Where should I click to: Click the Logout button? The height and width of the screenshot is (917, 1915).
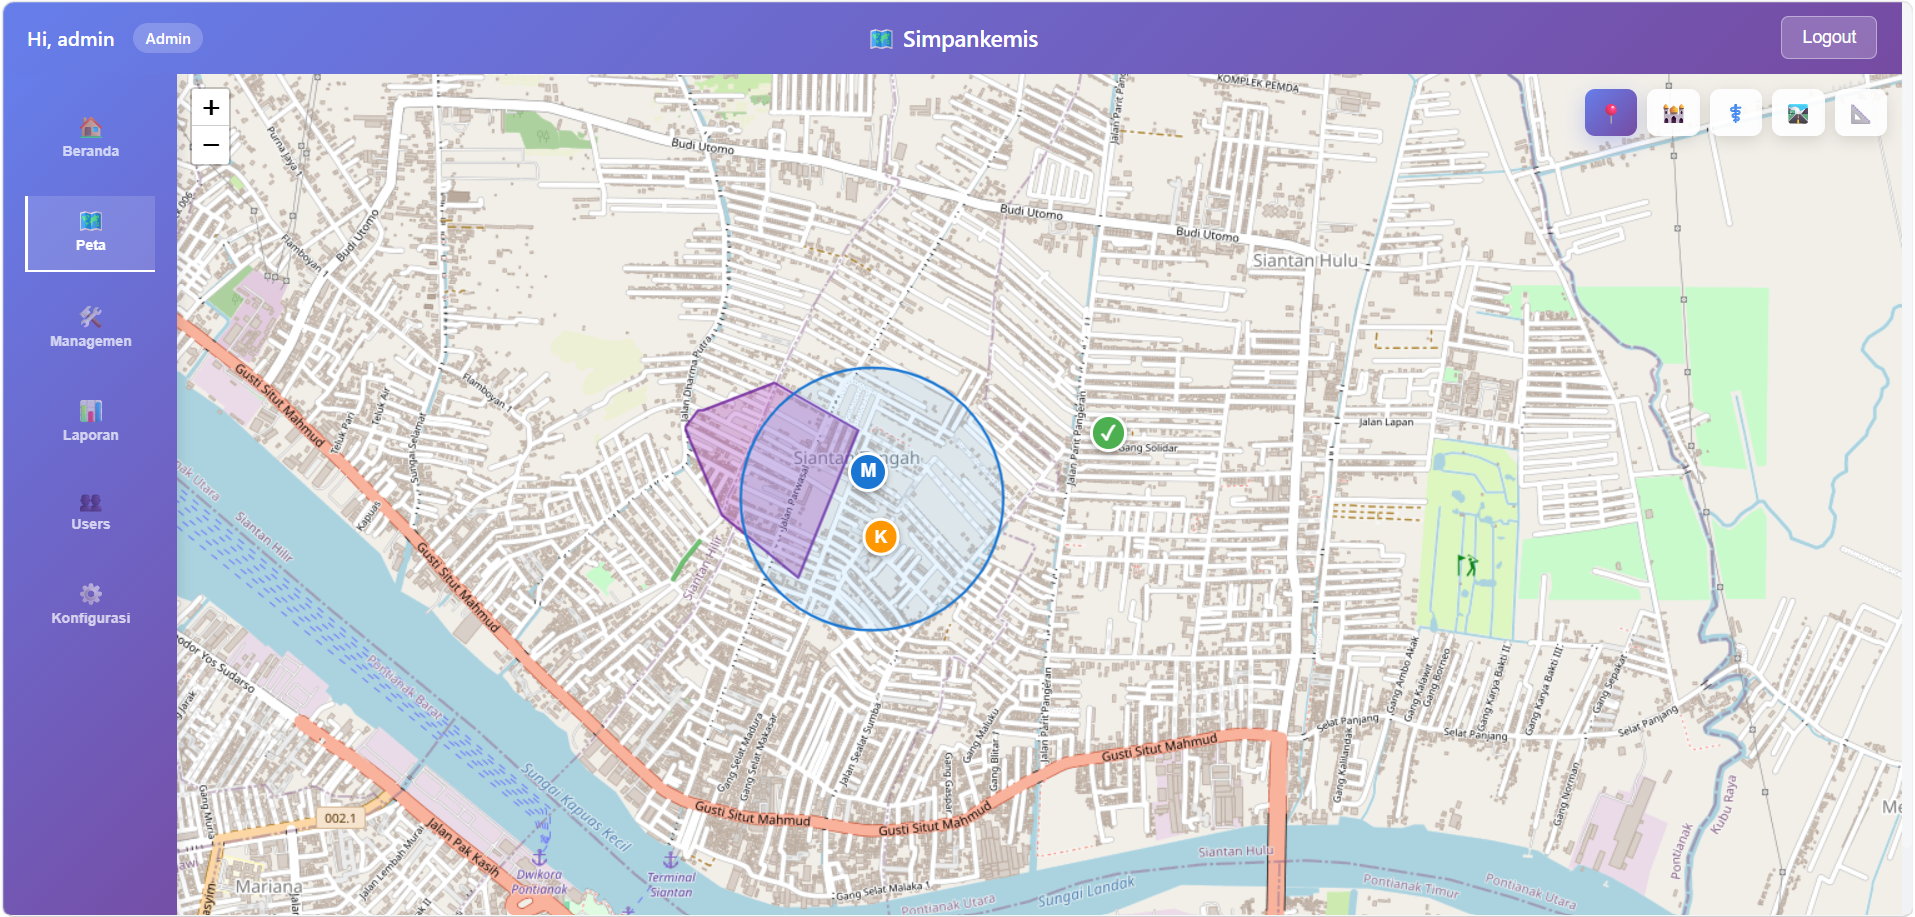coord(1828,37)
